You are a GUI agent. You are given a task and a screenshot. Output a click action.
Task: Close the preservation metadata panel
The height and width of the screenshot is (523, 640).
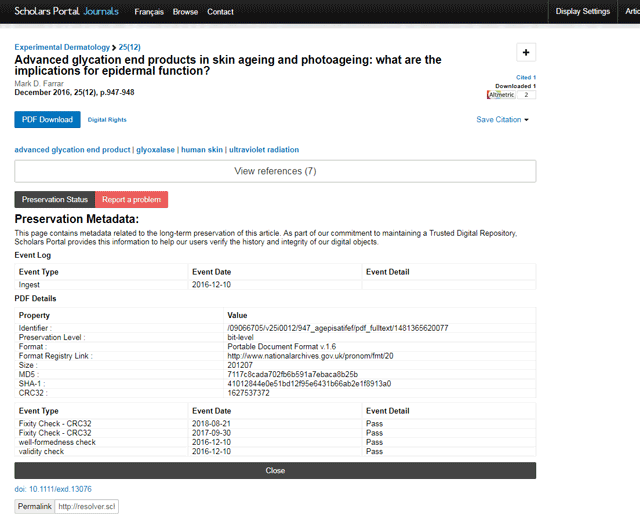pyautogui.click(x=275, y=470)
